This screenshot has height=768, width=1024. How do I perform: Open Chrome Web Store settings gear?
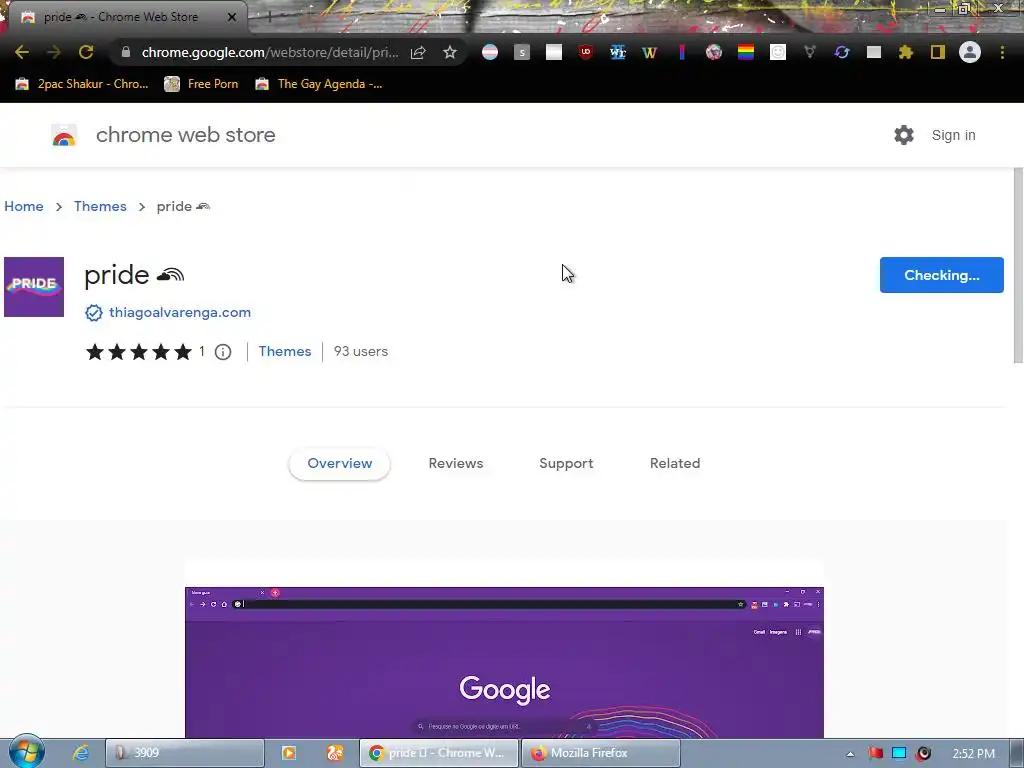[904, 135]
